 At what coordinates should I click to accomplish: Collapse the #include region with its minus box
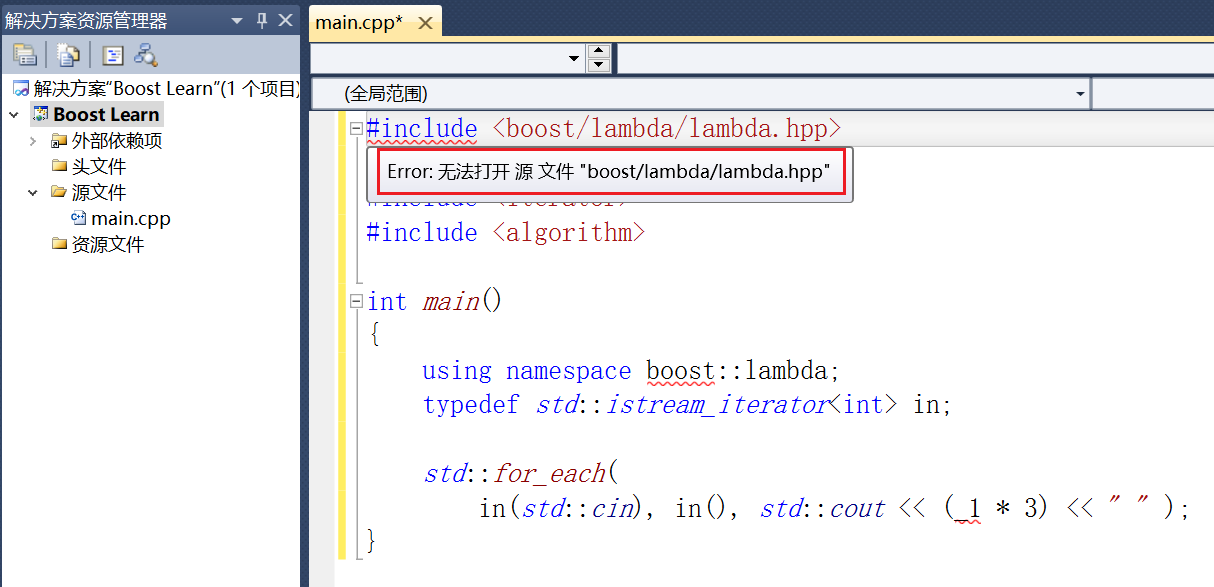point(356,128)
